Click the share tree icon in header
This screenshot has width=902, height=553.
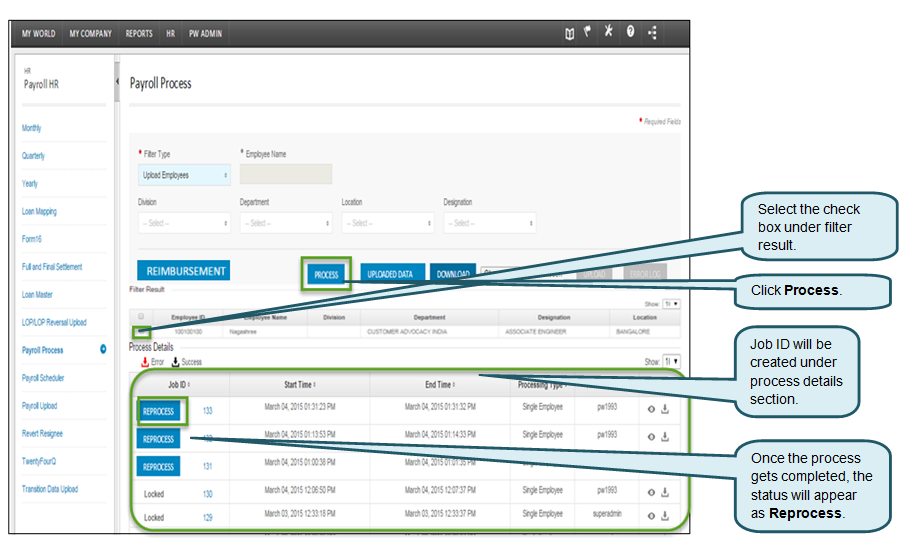pyautogui.click(x=653, y=33)
